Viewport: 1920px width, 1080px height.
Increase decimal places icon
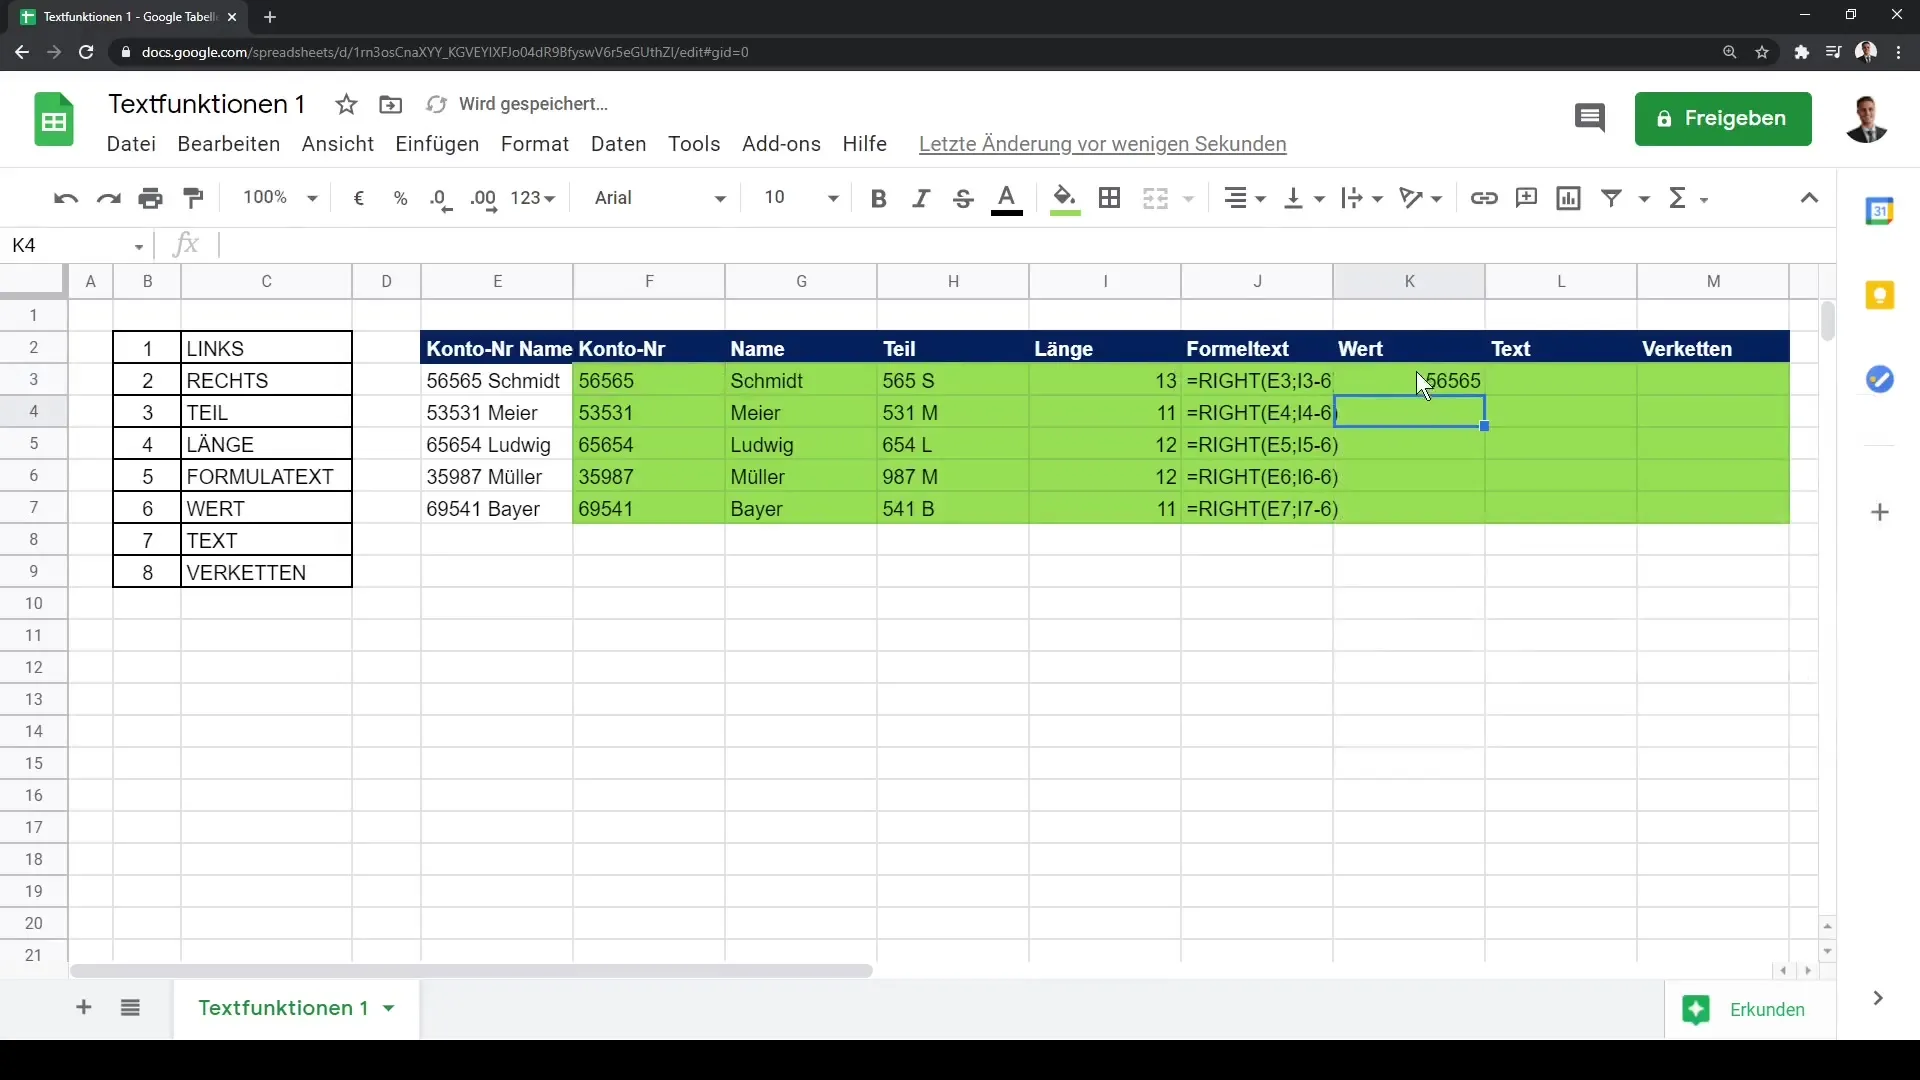(x=484, y=199)
